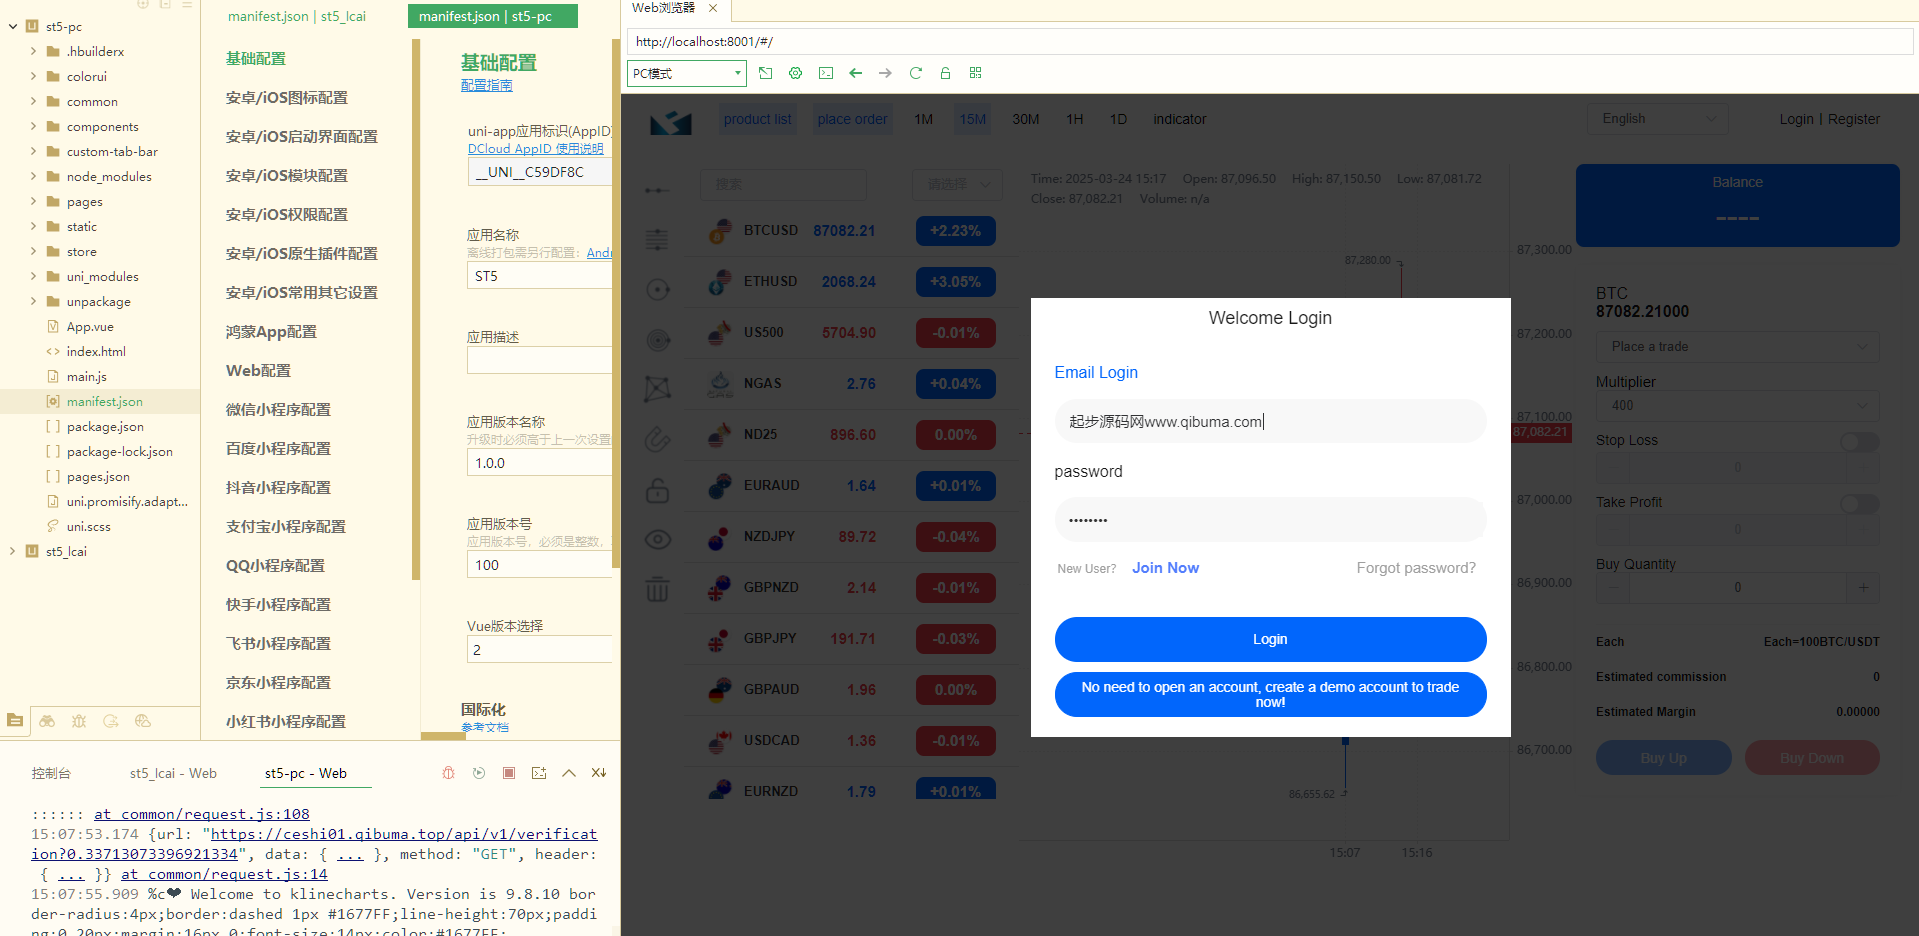Open the Multiplier 400 dropdown
Viewport: 1919px width, 936px height.
(1737, 405)
